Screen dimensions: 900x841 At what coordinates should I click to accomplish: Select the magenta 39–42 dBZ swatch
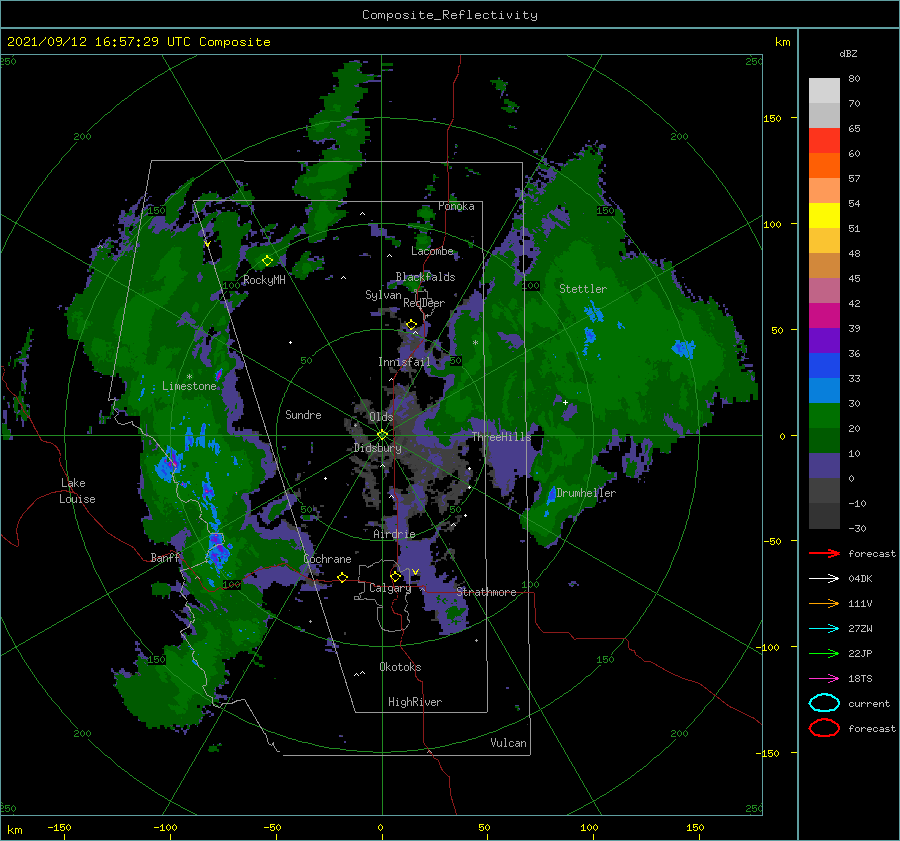824,316
